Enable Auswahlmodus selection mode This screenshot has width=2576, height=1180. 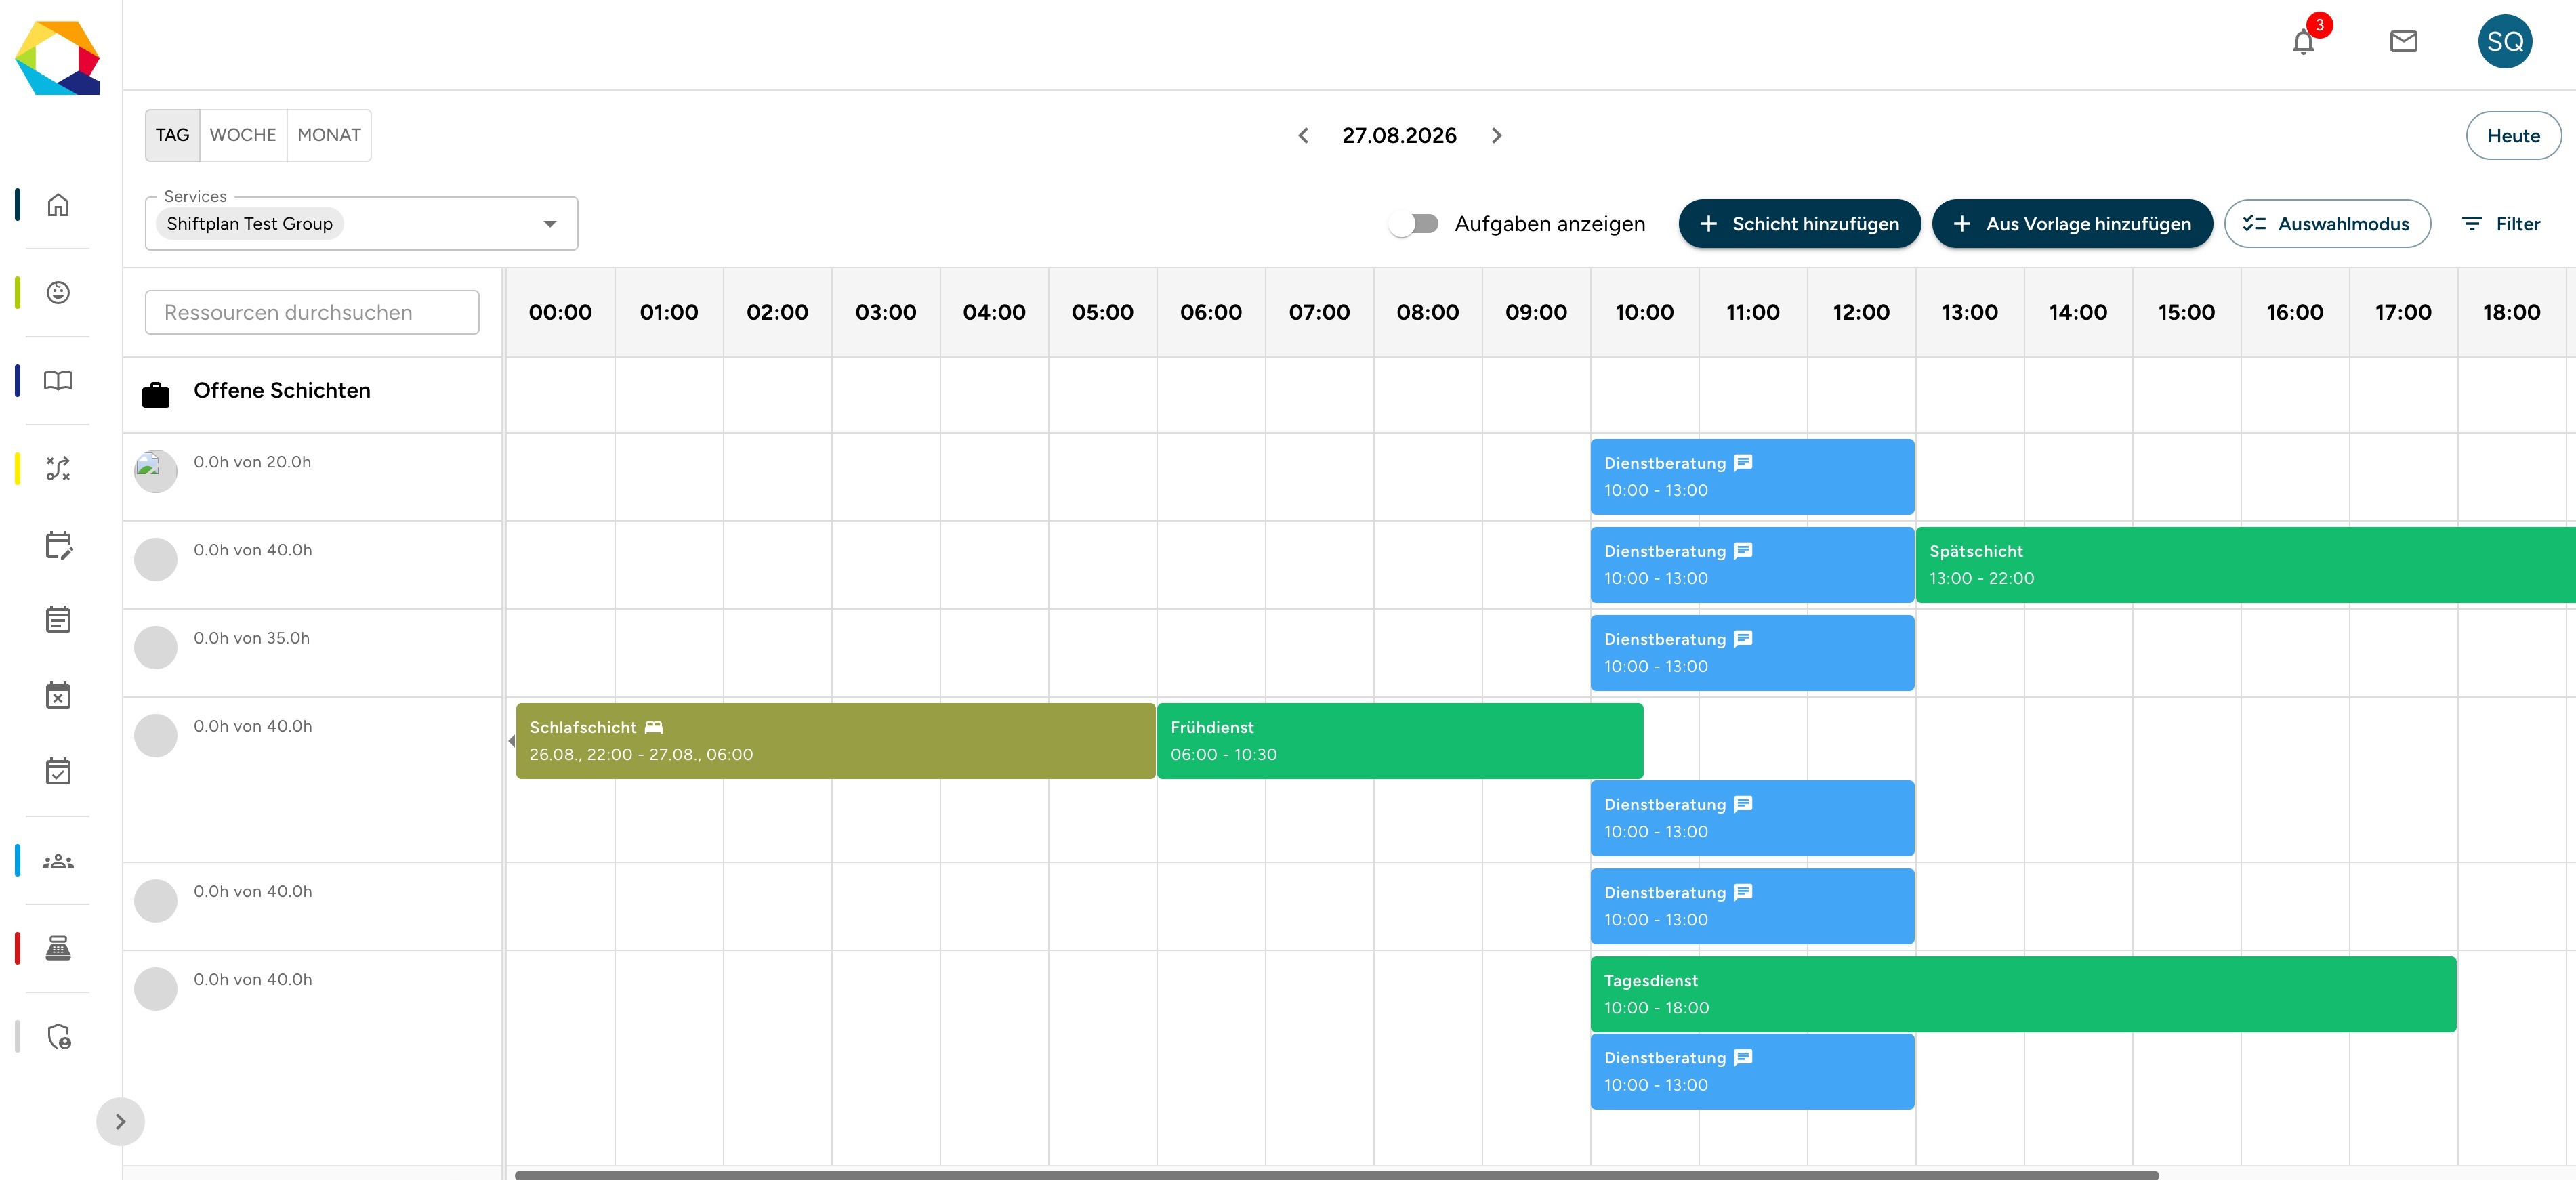click(2327, 224)
